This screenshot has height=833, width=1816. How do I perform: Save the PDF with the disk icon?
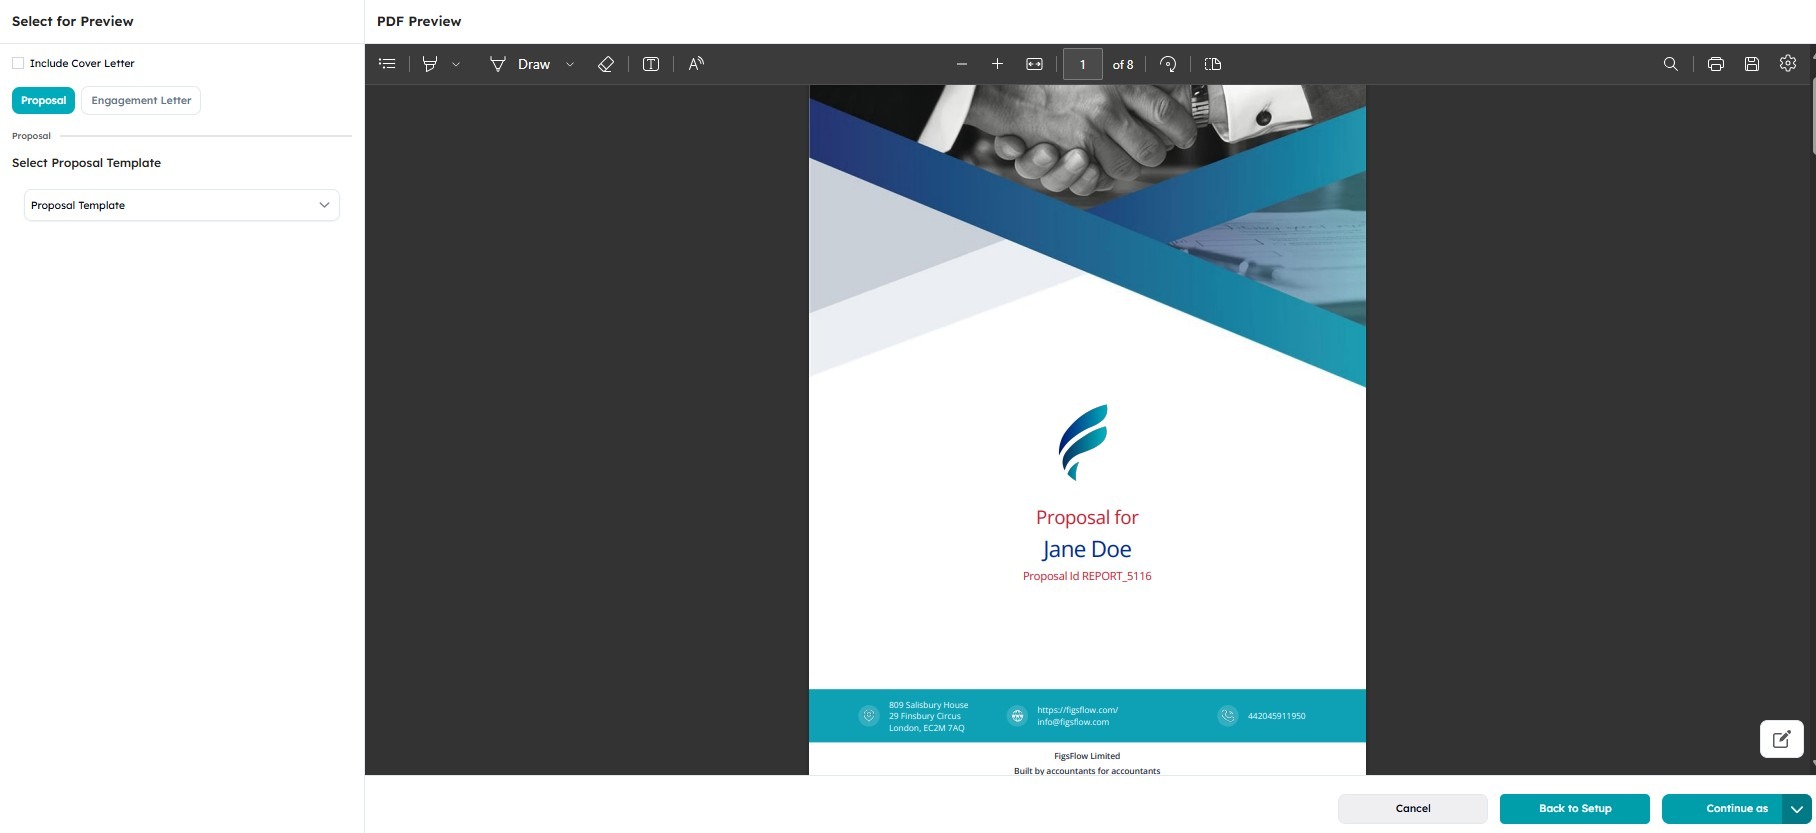[x=1752, y=64]
